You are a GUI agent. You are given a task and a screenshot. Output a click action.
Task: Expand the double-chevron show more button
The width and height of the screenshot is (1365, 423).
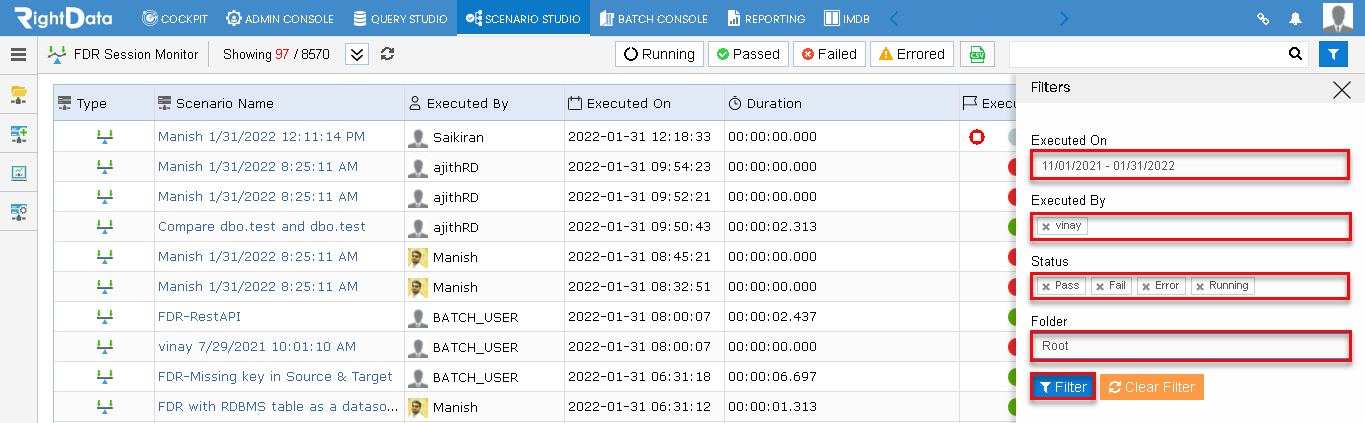click(357, 54)
